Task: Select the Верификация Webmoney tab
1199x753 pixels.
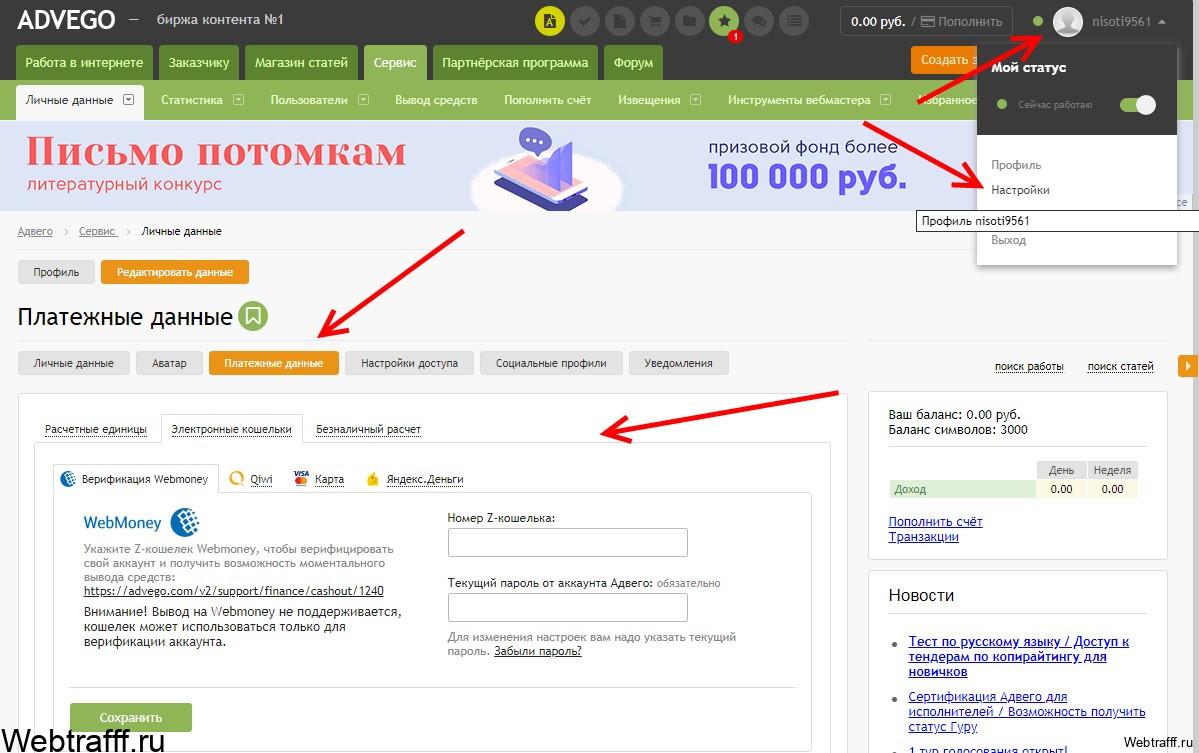Action: [x=135, y=479]
